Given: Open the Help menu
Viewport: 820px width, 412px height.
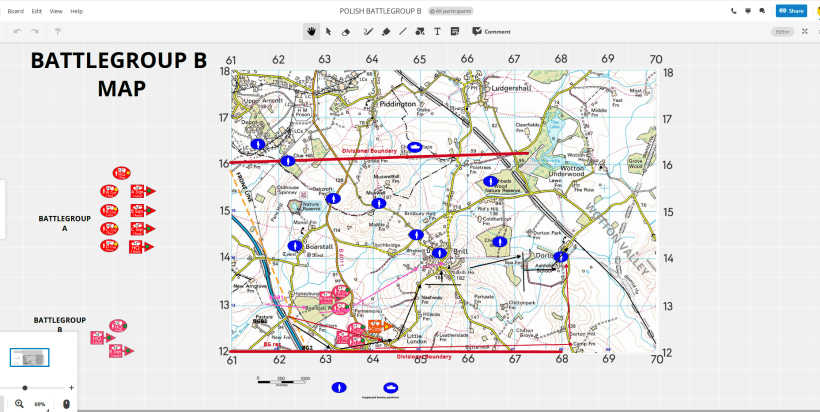Looking at the screenshot, I should pyautogui.click(x=76, y=11).
